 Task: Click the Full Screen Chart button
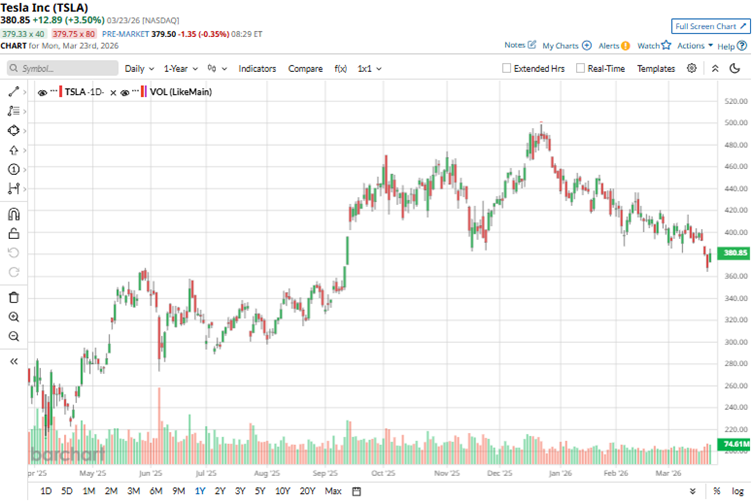click(710, 26)
